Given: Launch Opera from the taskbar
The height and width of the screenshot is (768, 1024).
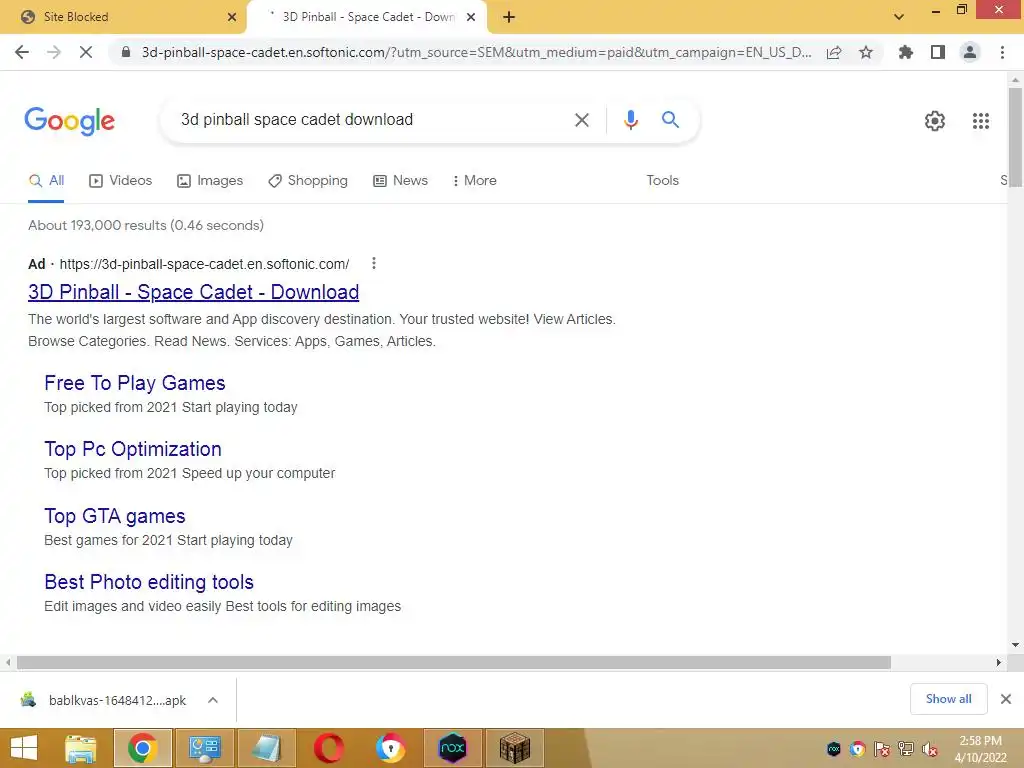Looking at the screenshot, I should coord(329,748).
